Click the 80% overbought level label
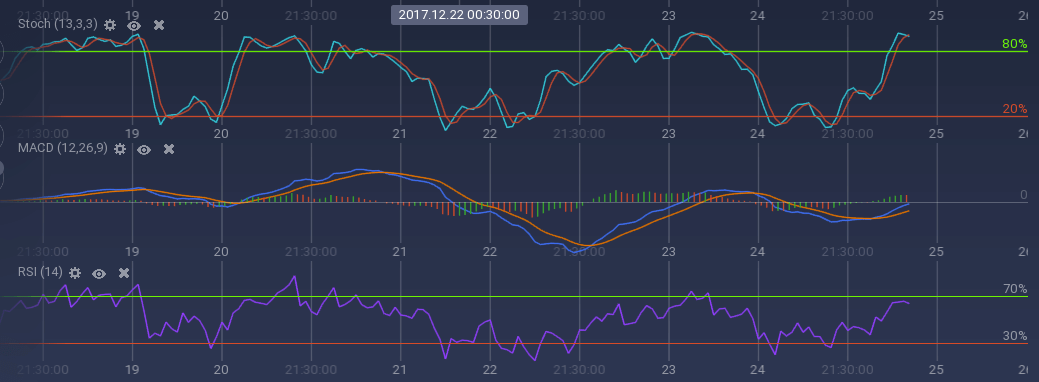This screenshot has width=1039, height=382. point(1014,44)
